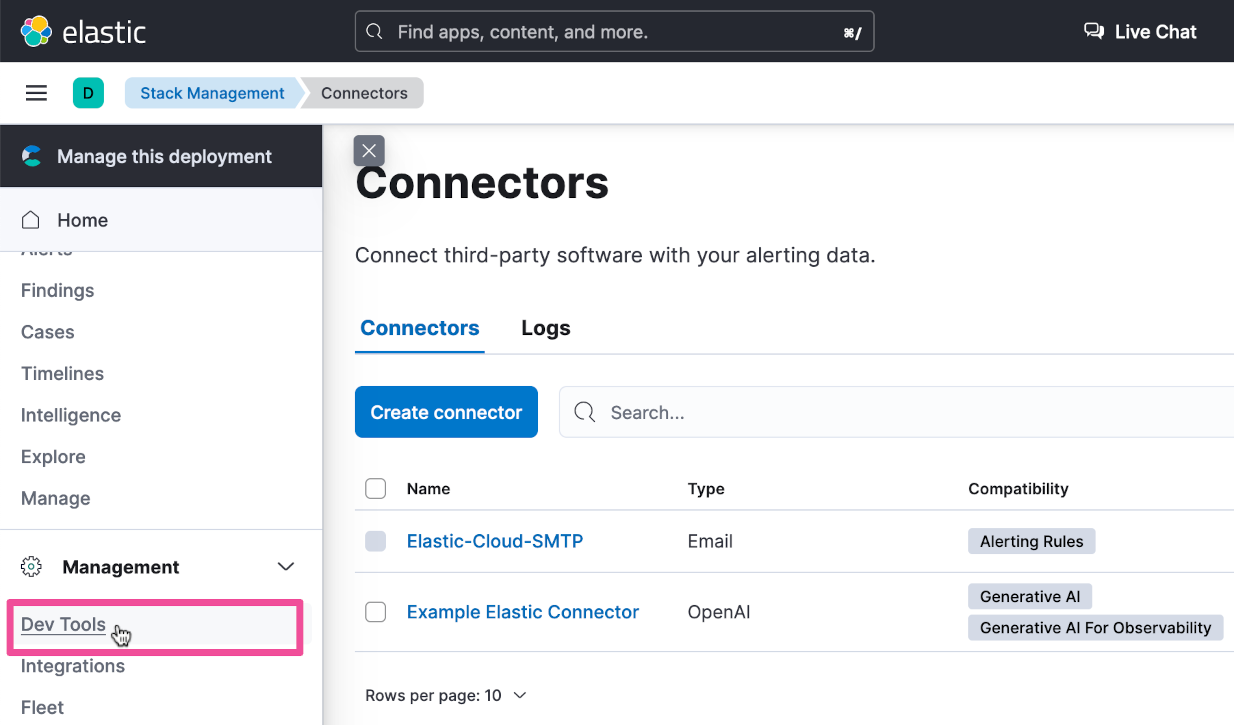This screenshot has width=1234, height=725.
Task: Switch to the Logs tab
Action: pyautogui.click(x=545, y=328)
